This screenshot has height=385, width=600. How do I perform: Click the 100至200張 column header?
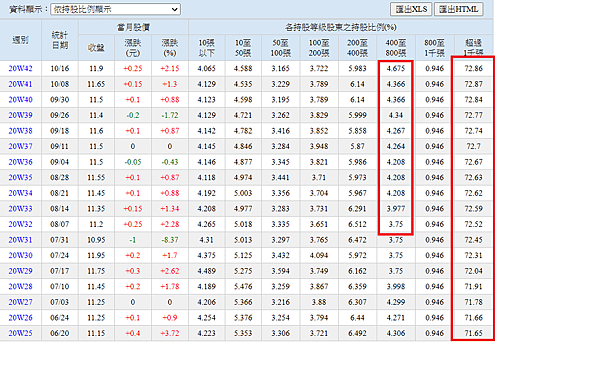point(319,48)
